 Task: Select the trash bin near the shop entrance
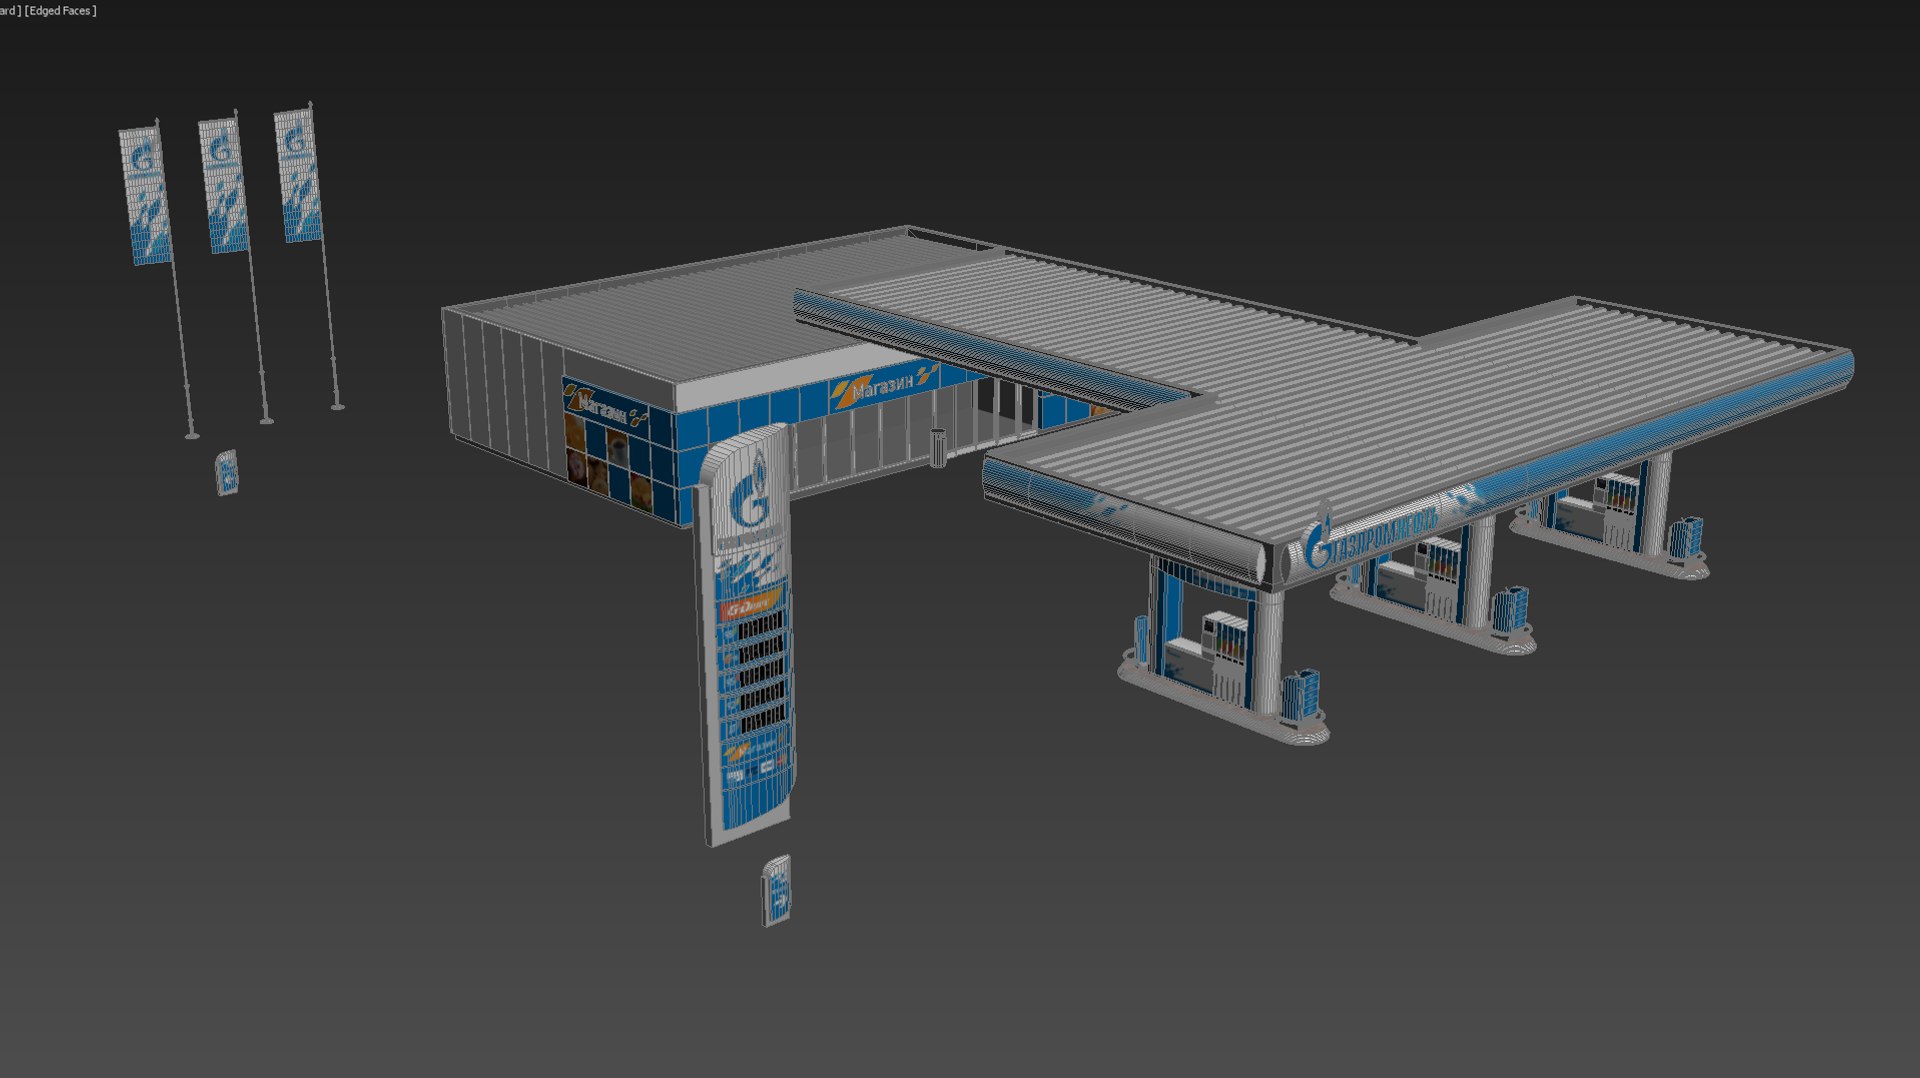pos(937,447)
